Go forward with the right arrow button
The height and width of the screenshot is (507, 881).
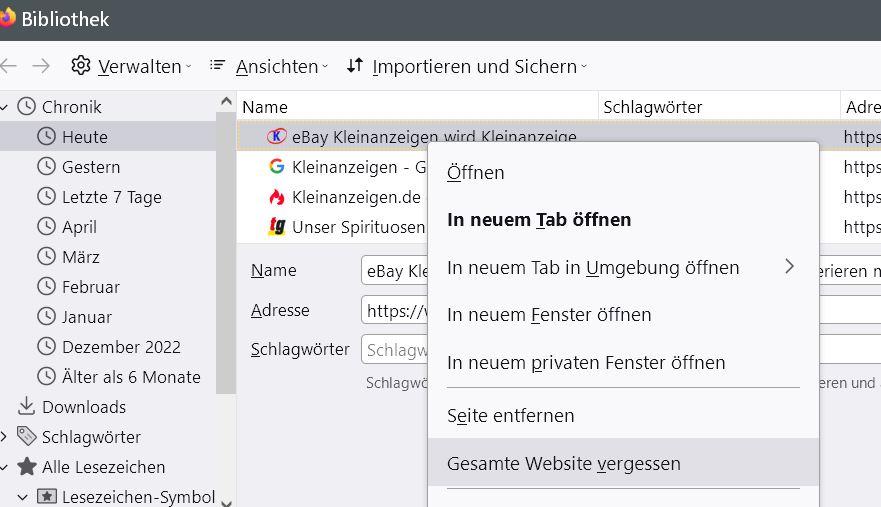click(x=41, y=66)
